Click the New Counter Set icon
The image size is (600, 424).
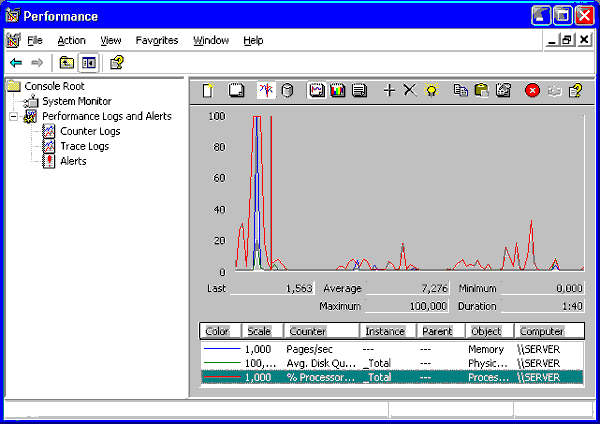coord(208,91)
